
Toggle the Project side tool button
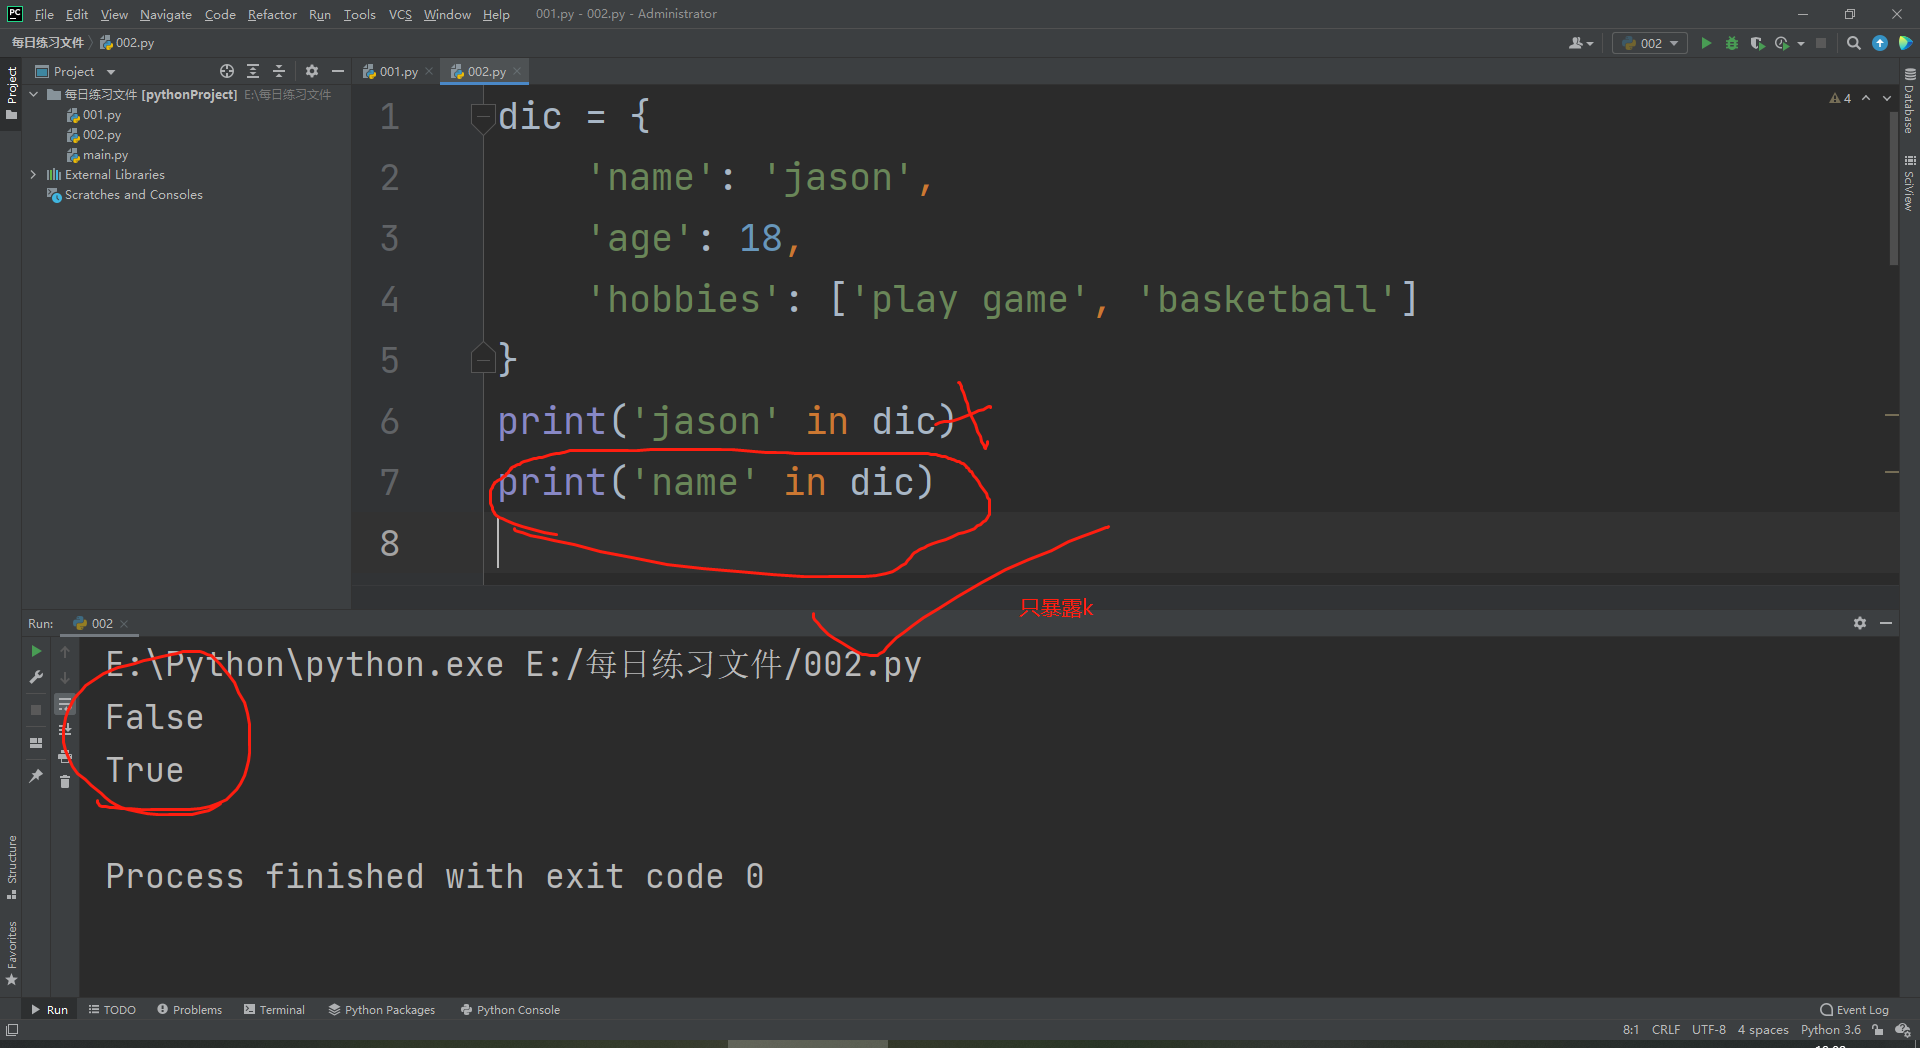tap(12, 92)
